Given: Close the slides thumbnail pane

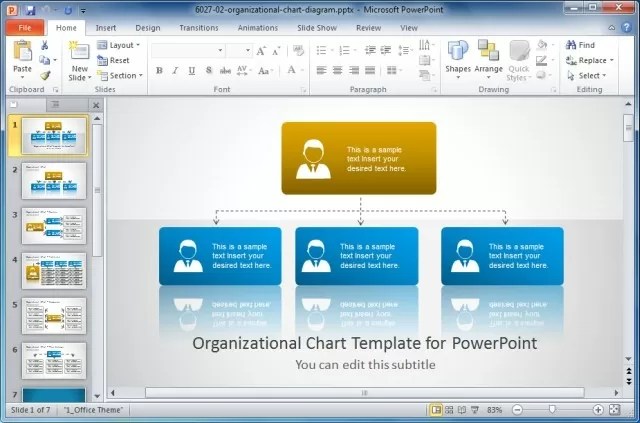Looking at the screenshot, I should click(x=96, y=105).
